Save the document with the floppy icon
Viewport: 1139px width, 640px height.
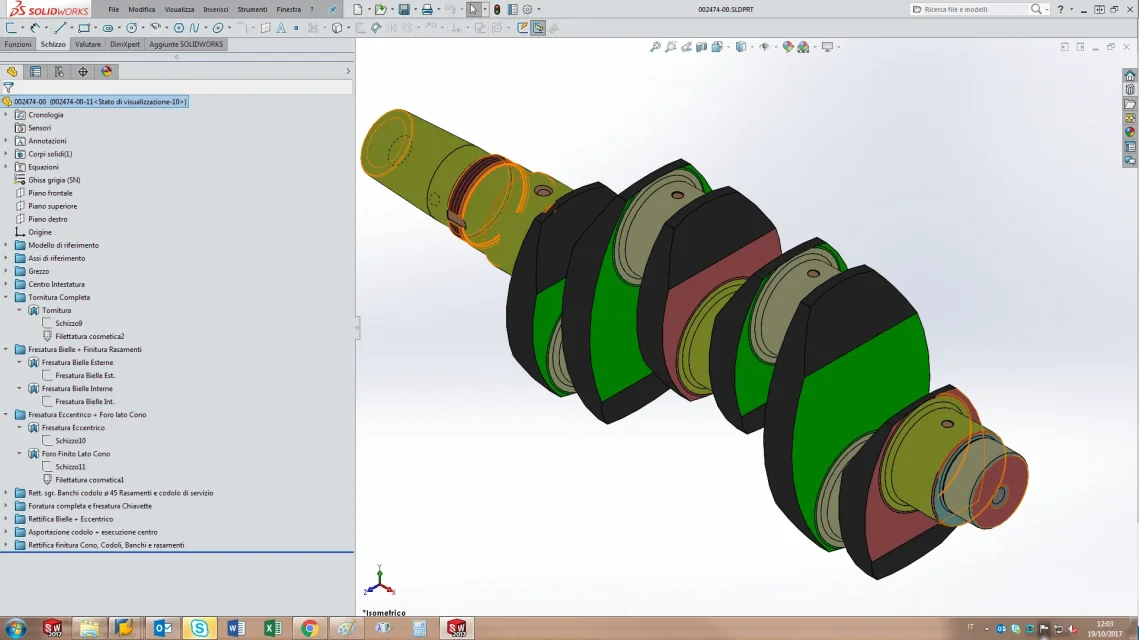[404, 9]
